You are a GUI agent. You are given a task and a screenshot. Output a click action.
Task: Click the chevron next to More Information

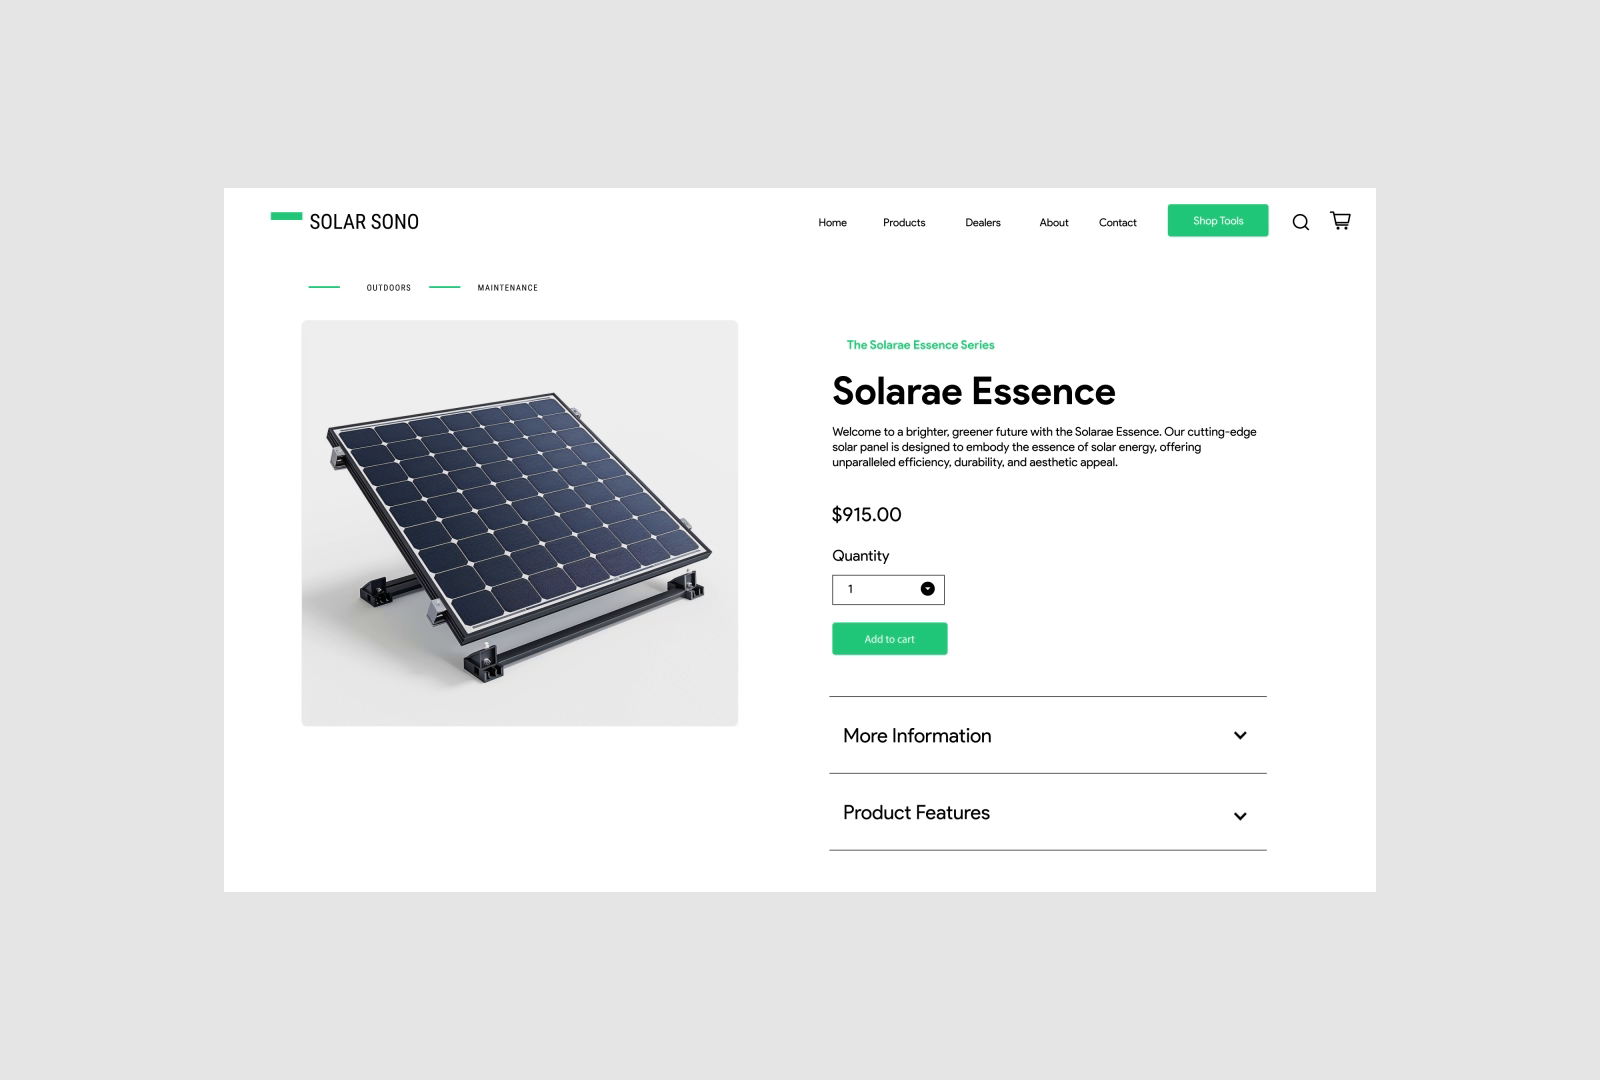pos(1240,735)
